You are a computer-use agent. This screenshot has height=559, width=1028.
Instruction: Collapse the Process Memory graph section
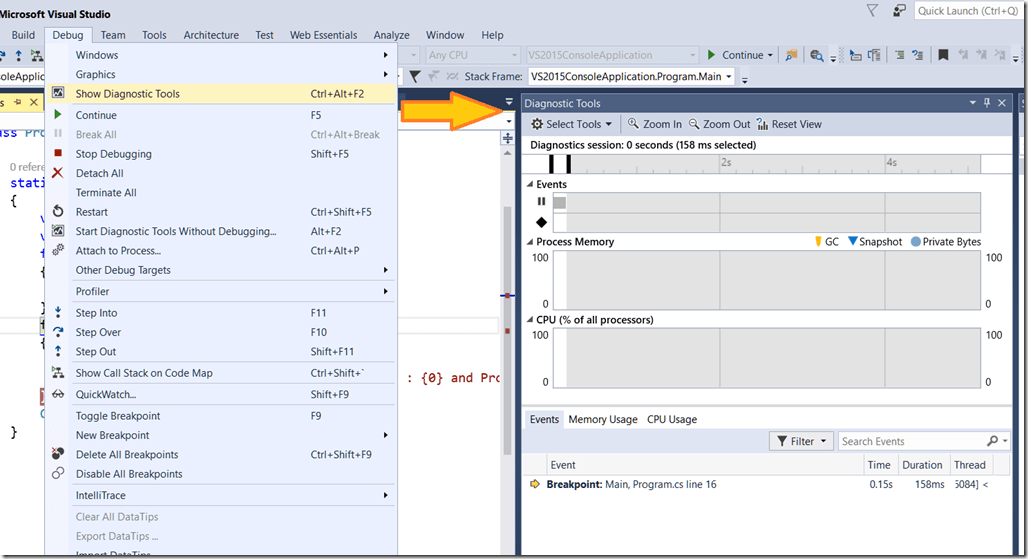(530, 242)
